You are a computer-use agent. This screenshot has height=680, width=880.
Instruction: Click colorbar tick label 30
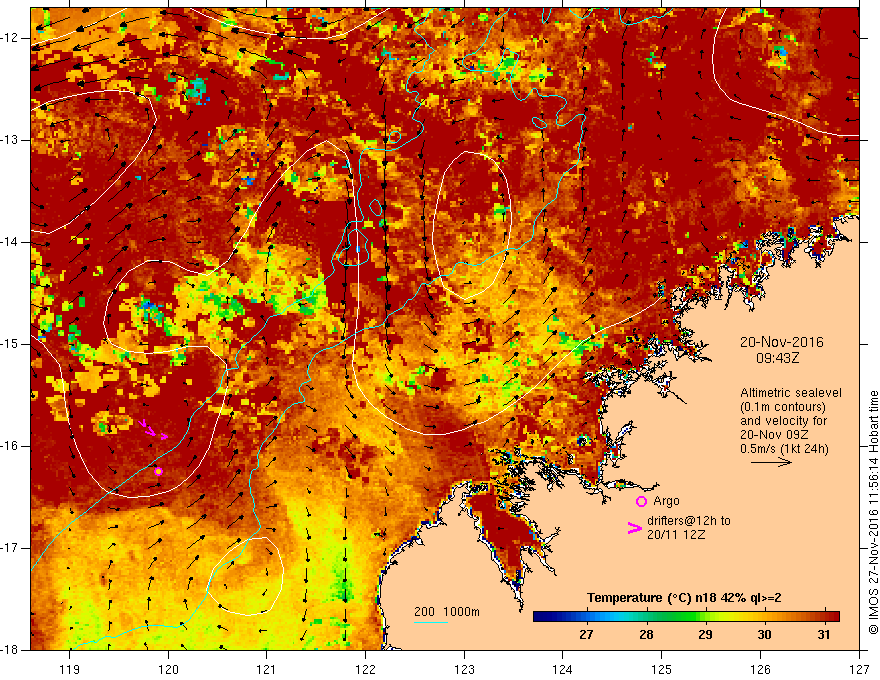click(764, 635)
